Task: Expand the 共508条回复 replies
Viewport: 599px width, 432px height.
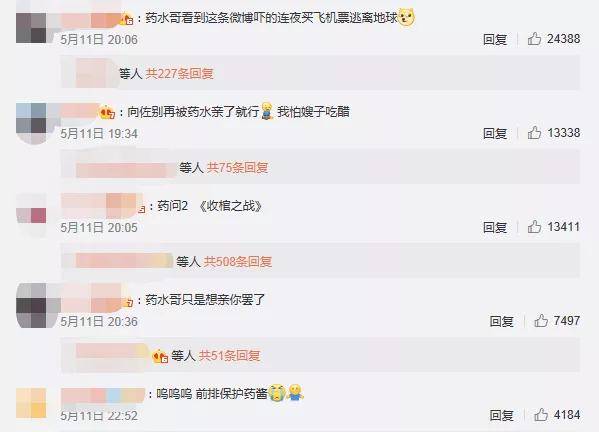Action: tap(237, 262)
